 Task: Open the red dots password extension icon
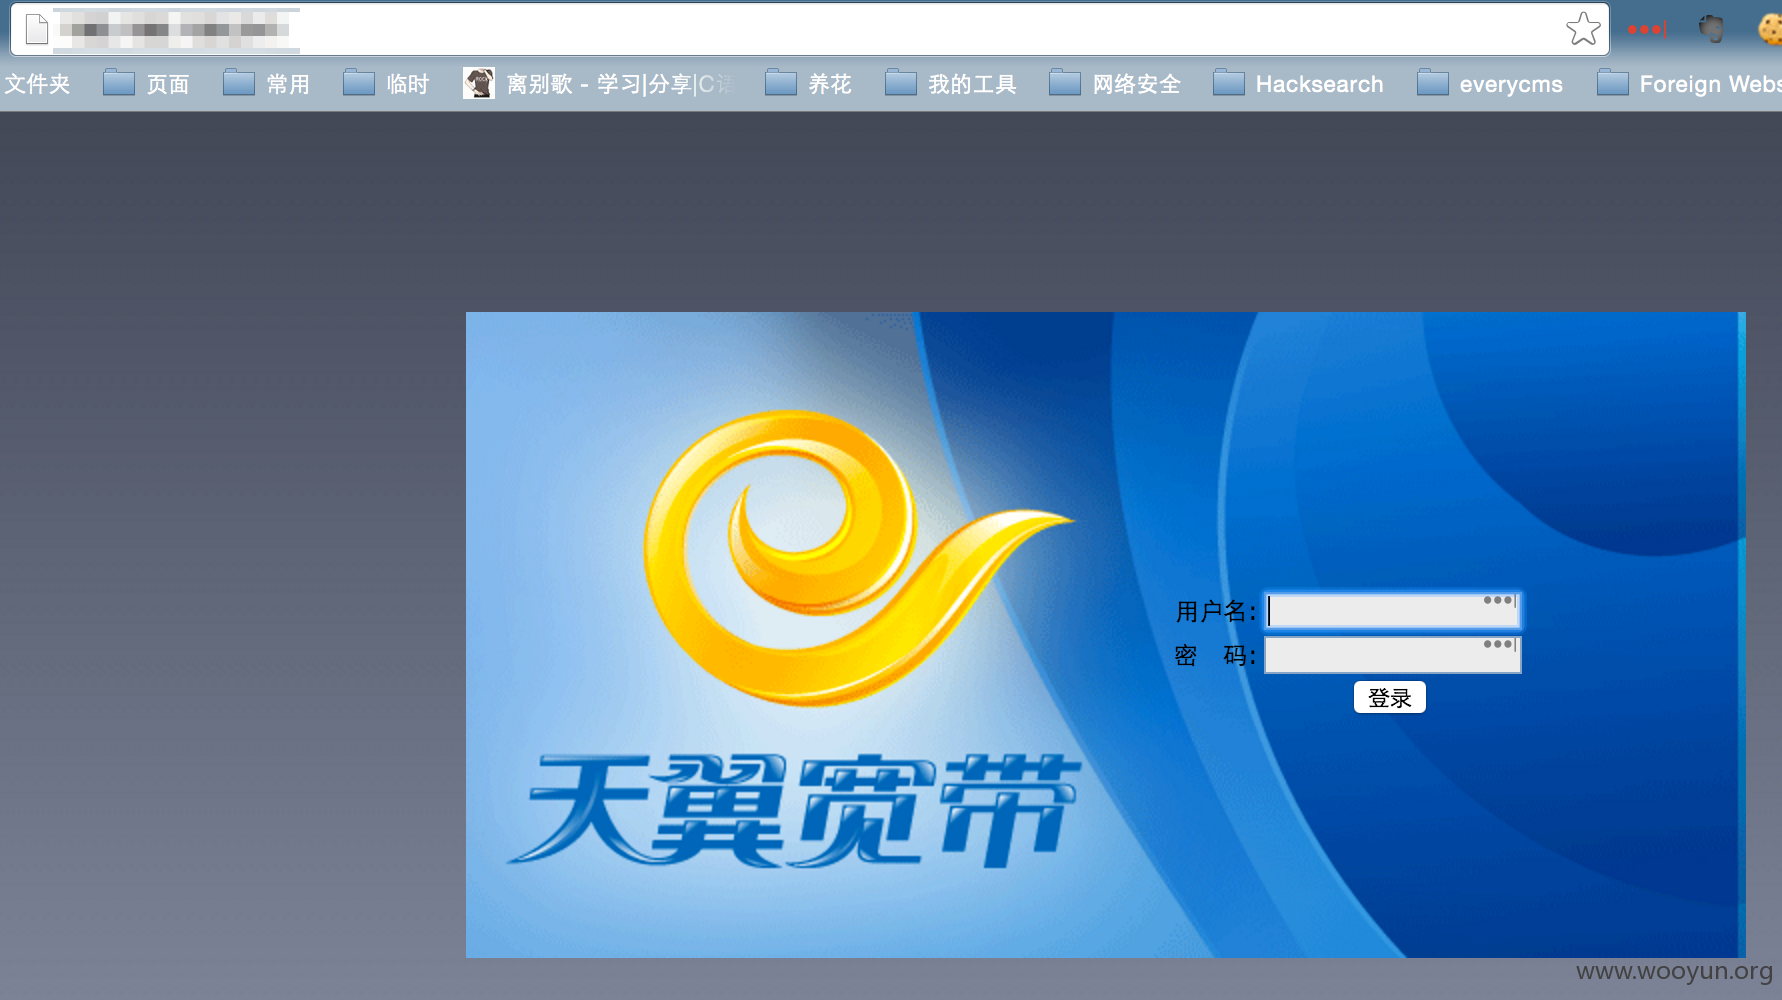[x=1647, y=30]
